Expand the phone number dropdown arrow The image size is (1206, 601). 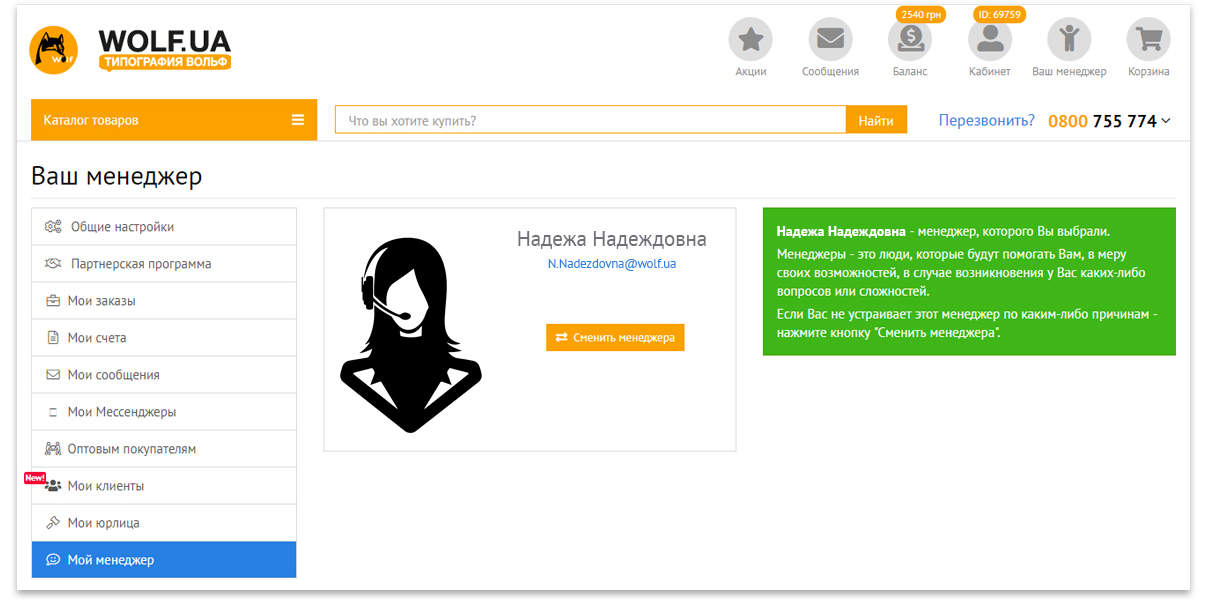pyautogui.click(x=1162, y=121)
